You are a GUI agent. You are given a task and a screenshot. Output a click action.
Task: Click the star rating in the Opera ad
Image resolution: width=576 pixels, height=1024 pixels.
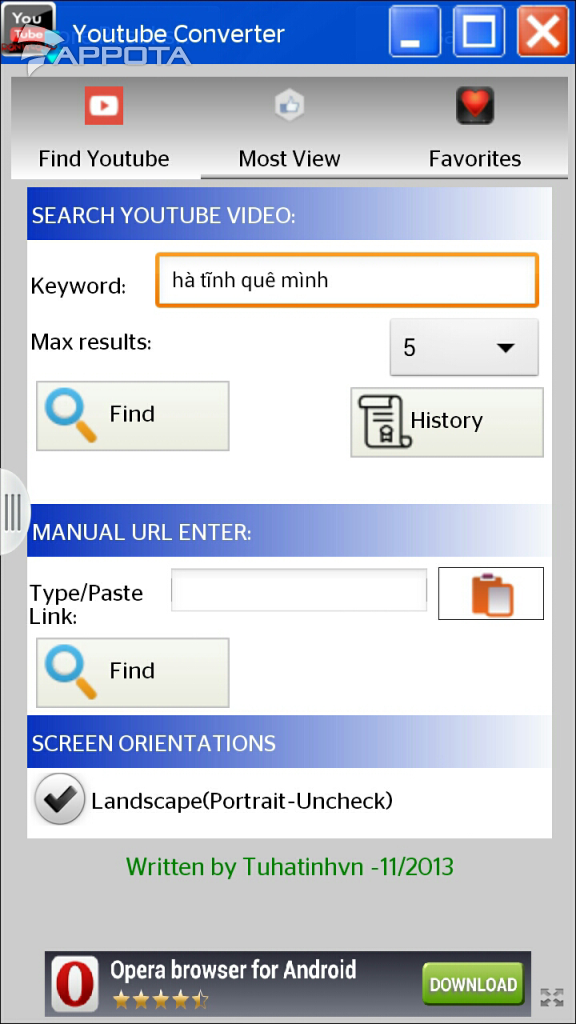point(161,1000)
